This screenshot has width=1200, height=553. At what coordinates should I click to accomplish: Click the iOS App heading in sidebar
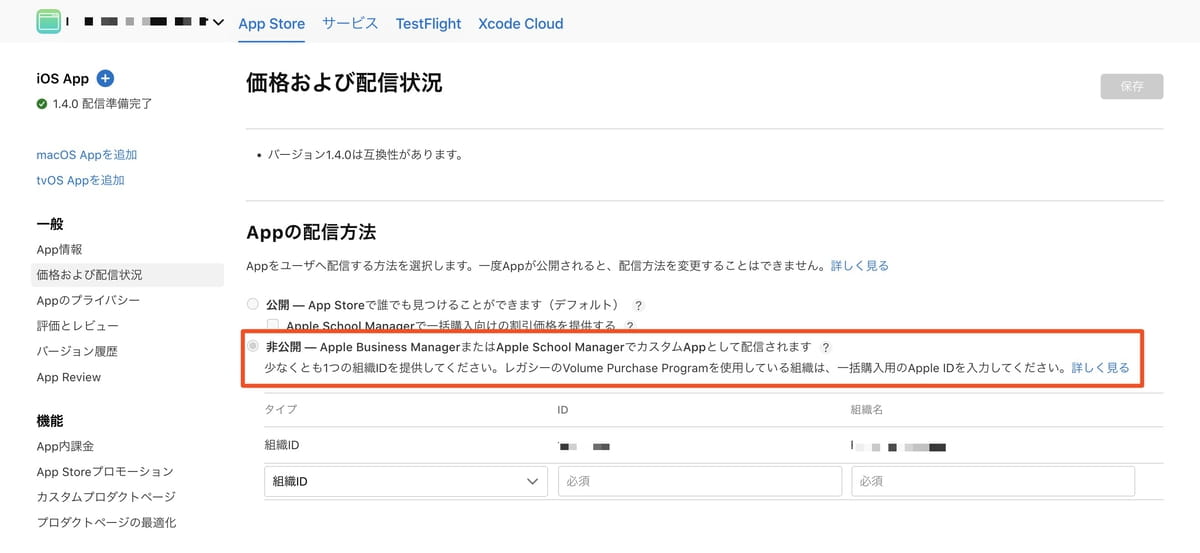point(62,78)
